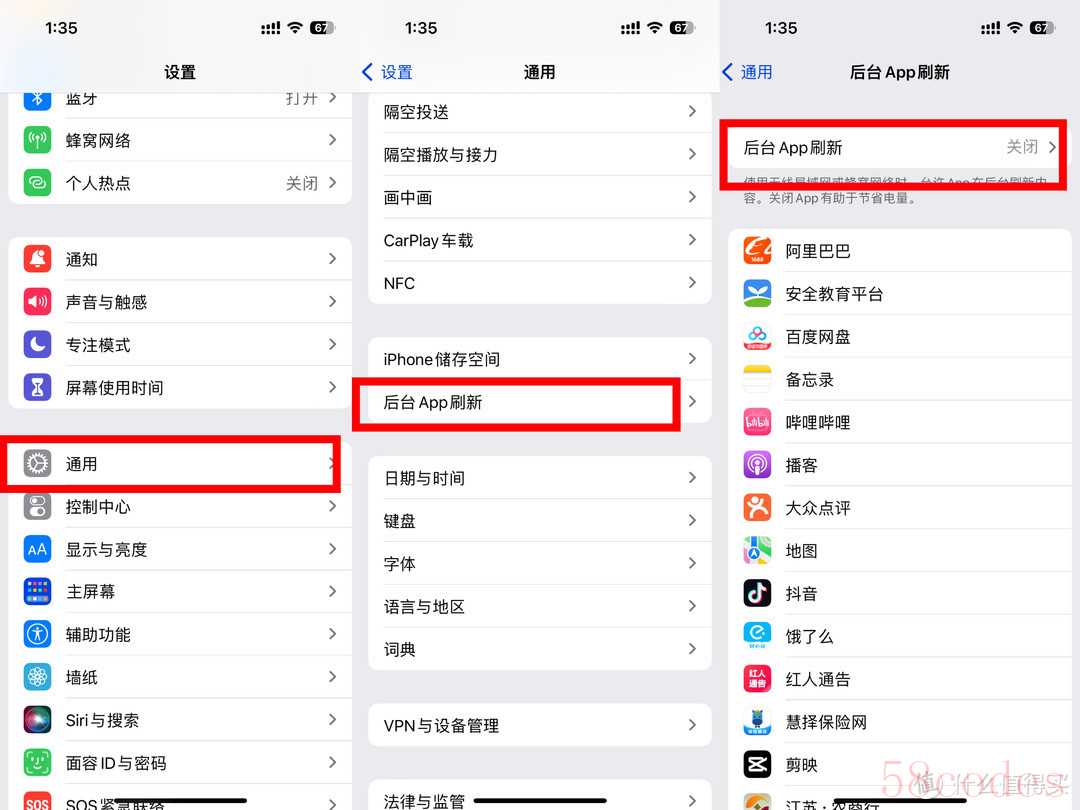
Task: Expand the iPhone储存空间 chevron
Action: (692, 359)
